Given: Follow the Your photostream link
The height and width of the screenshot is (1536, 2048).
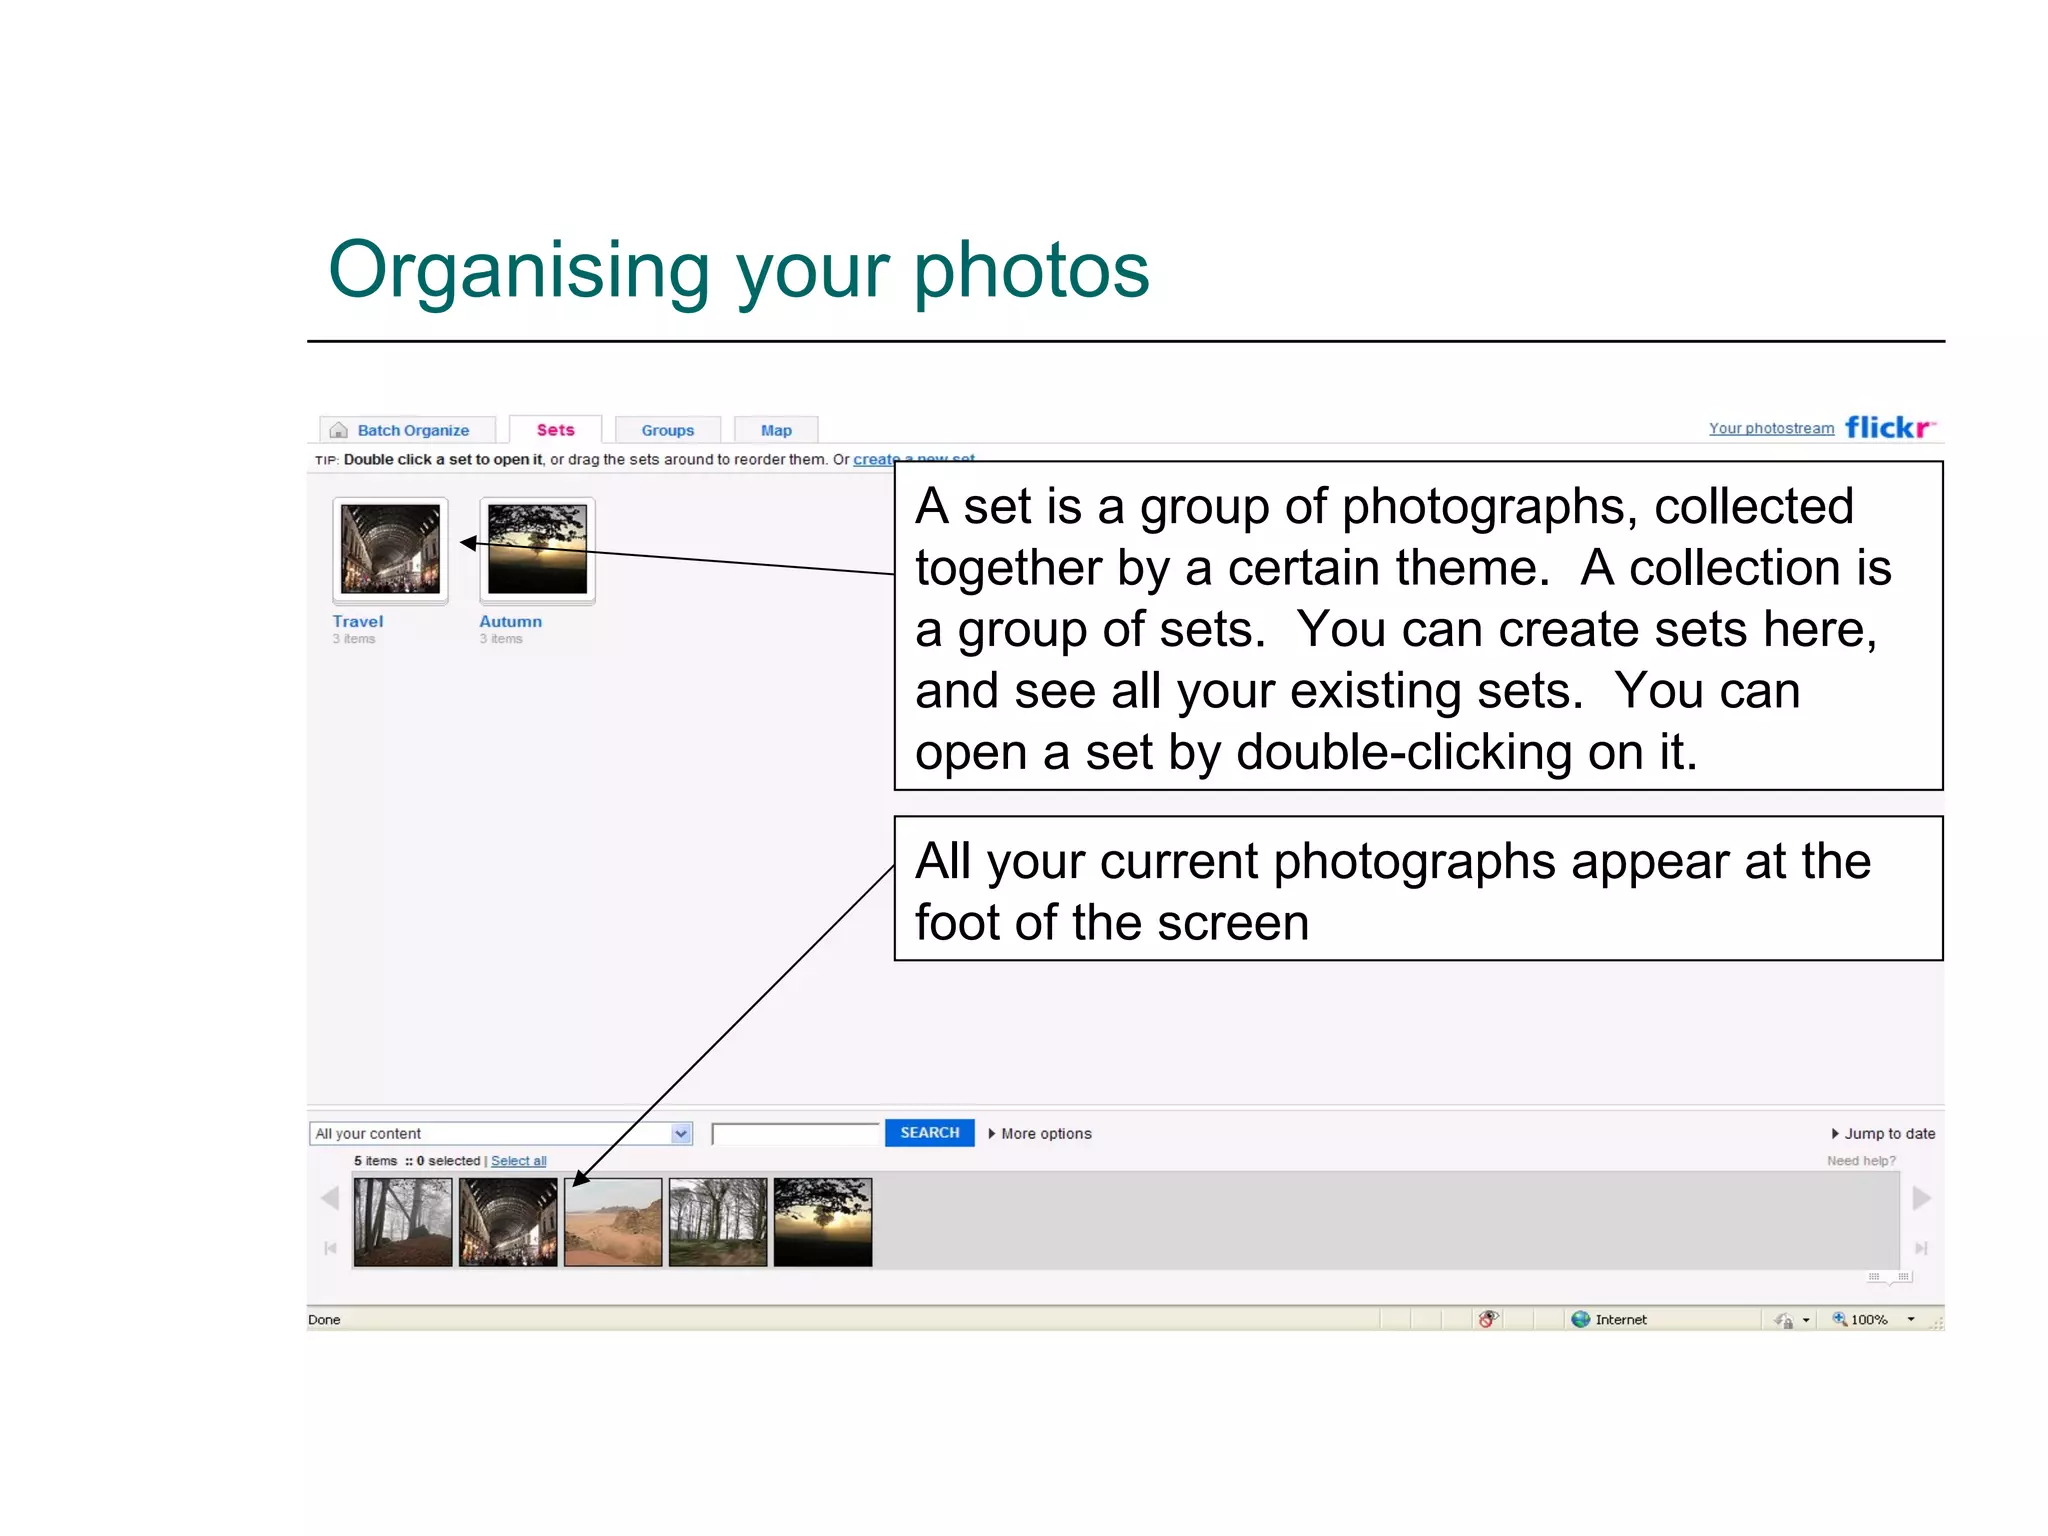Looking at the screenshot, I should [1771, 428].
